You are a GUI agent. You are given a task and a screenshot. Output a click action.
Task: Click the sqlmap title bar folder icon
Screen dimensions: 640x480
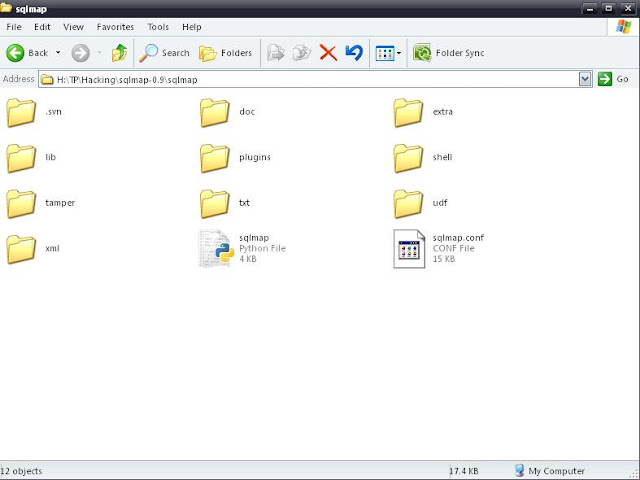coord(6,7)
